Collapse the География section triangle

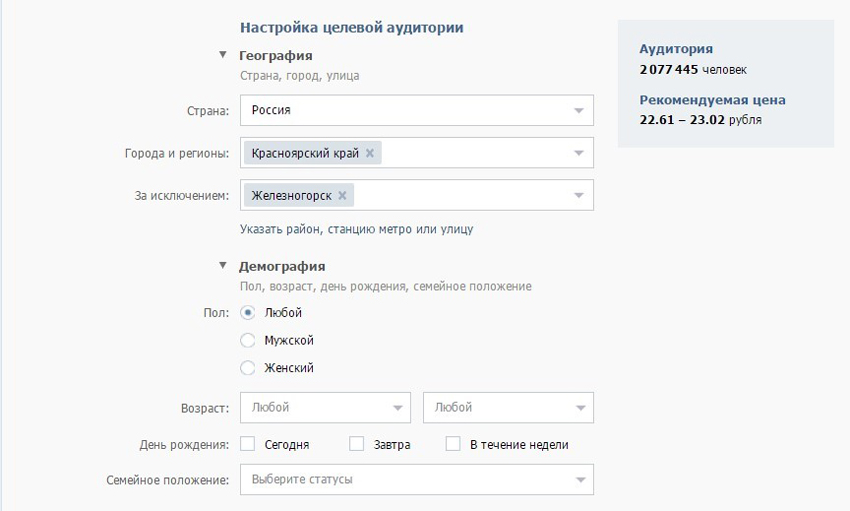click(x=223, y=55)
